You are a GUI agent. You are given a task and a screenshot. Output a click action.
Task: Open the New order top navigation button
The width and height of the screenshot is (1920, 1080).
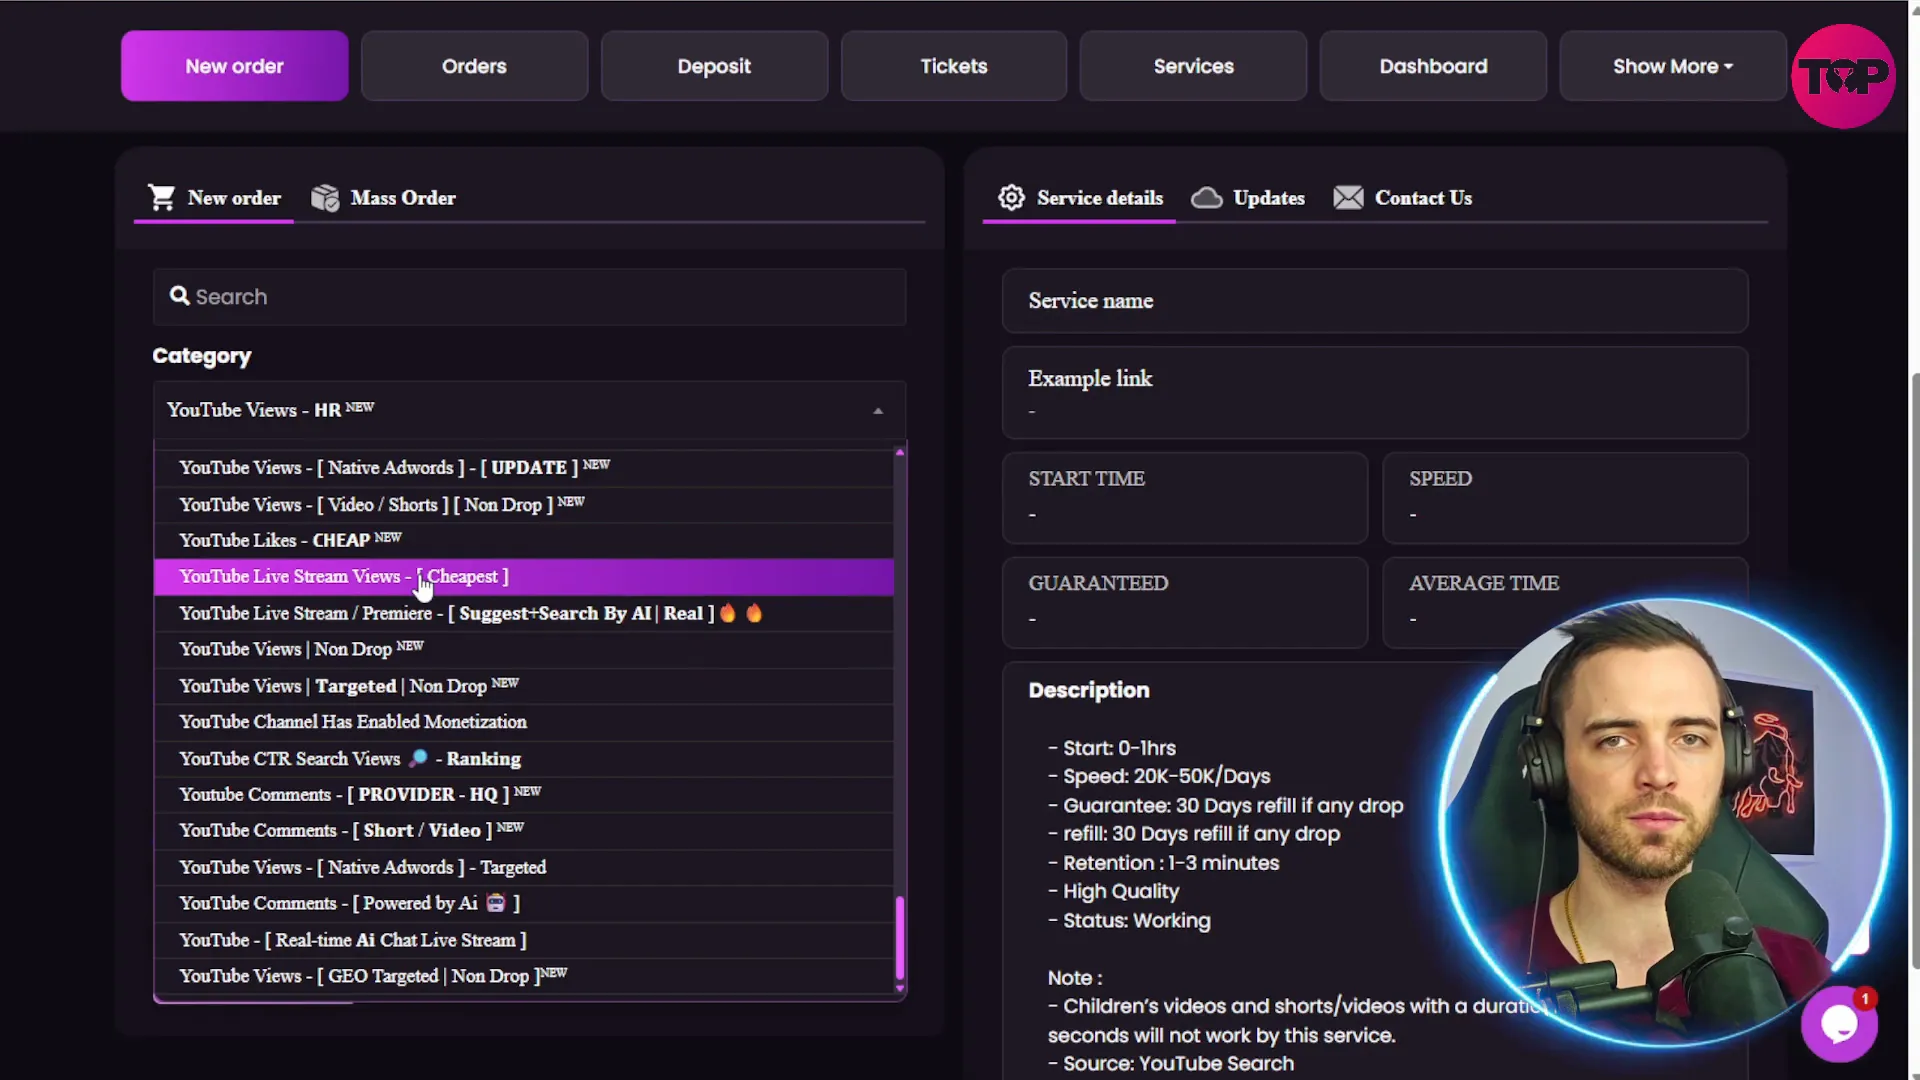(x=235, y=66)
